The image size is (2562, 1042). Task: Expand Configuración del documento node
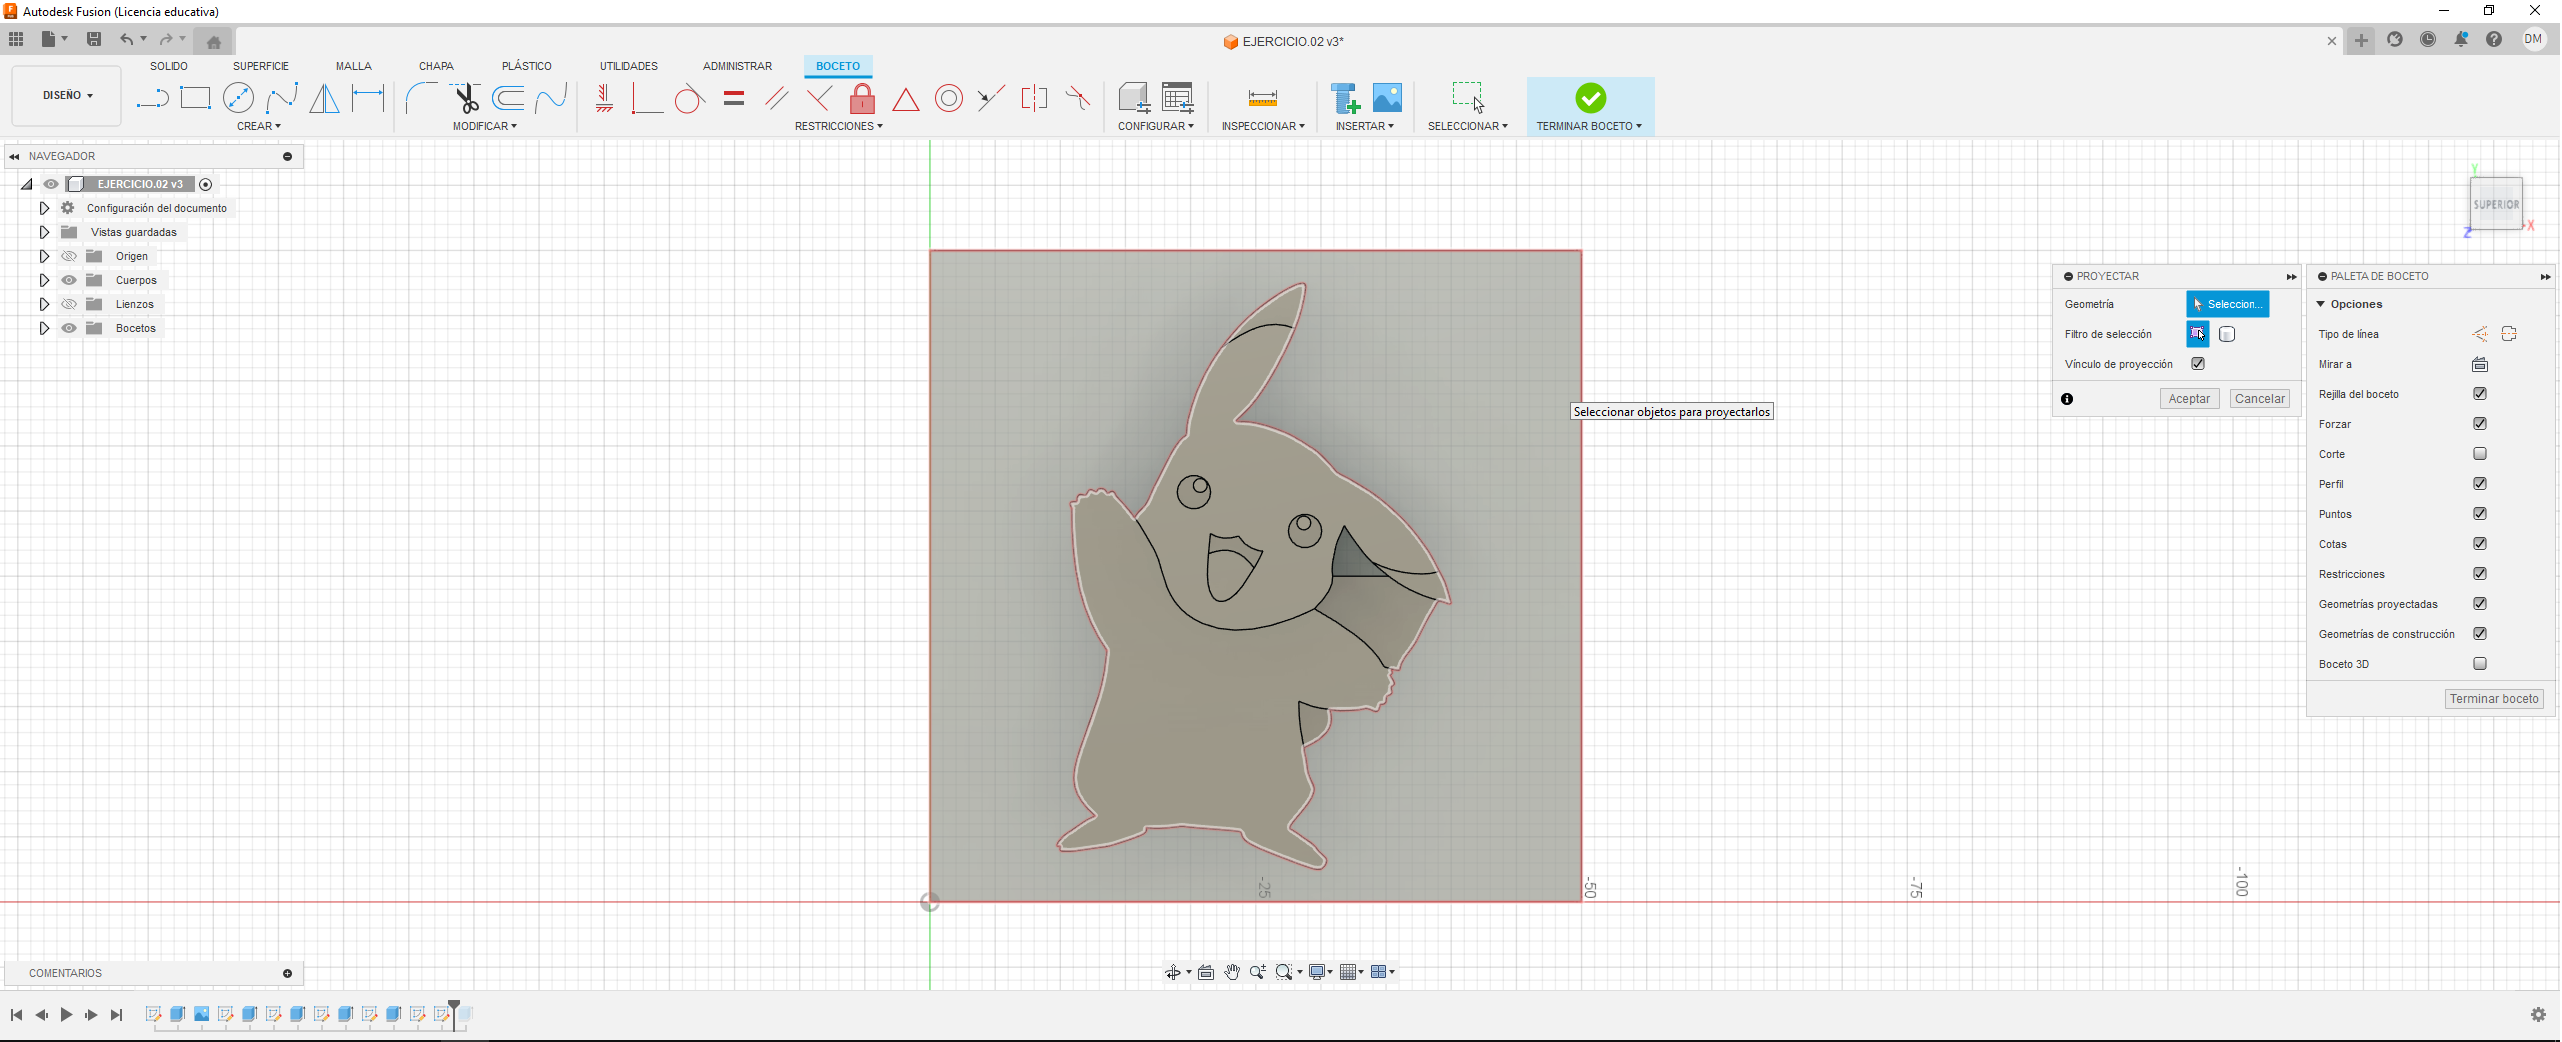(44, 208)
